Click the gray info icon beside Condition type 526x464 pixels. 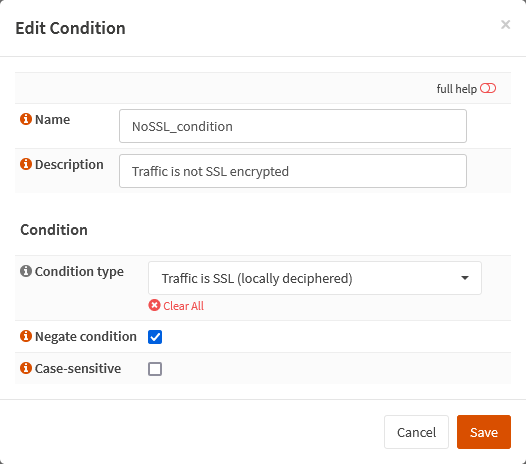pos(26,271)
